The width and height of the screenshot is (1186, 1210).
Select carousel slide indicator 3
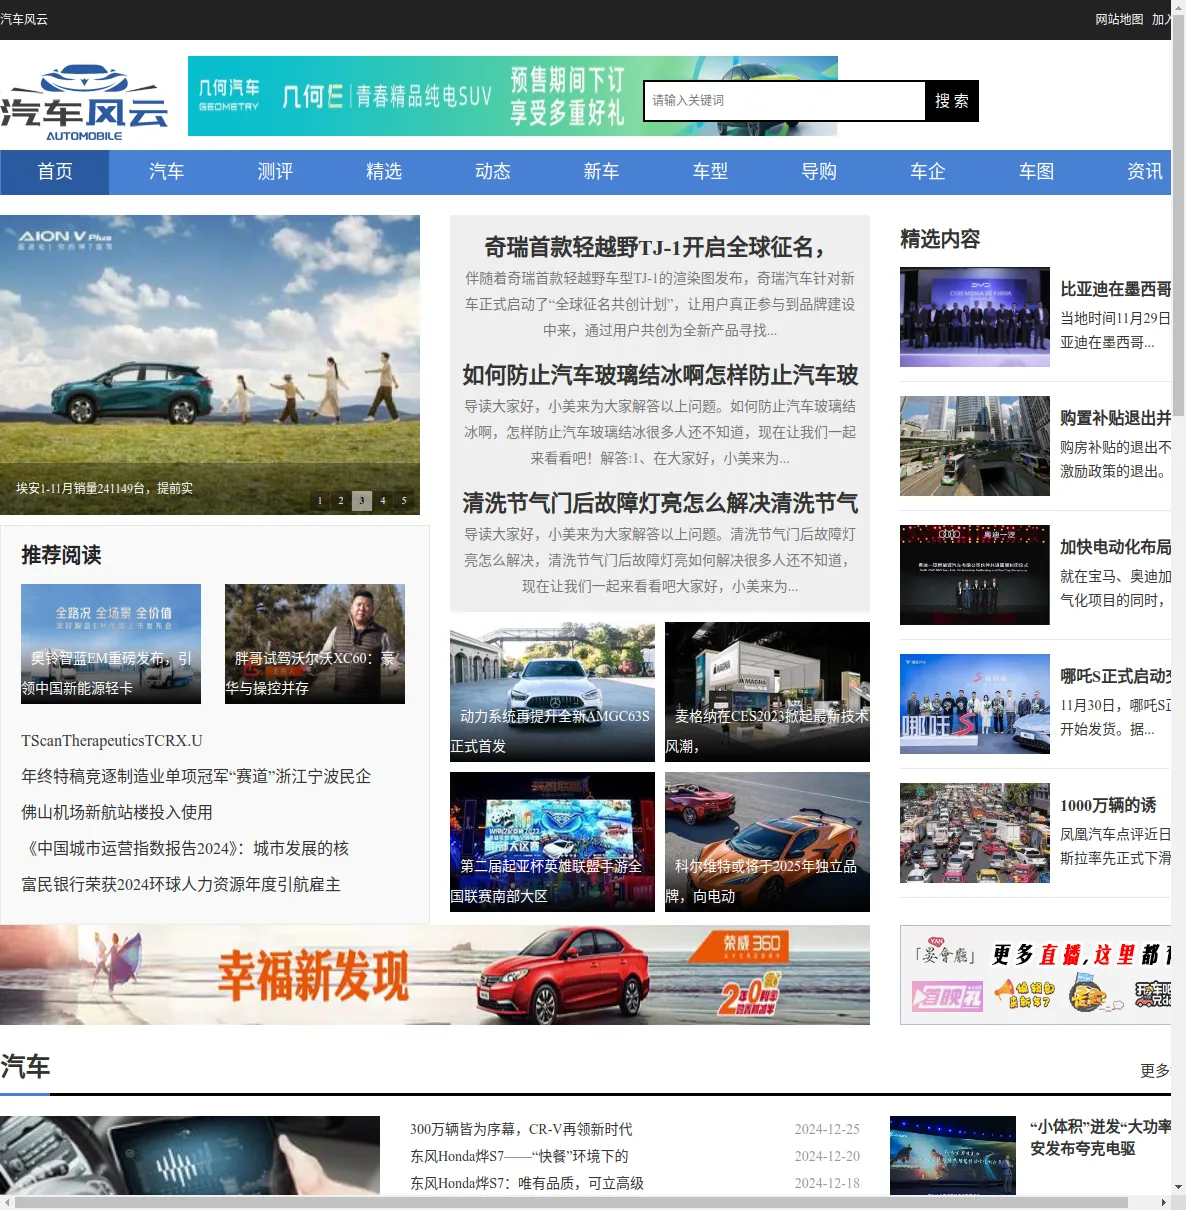click(x=362, y=500)
